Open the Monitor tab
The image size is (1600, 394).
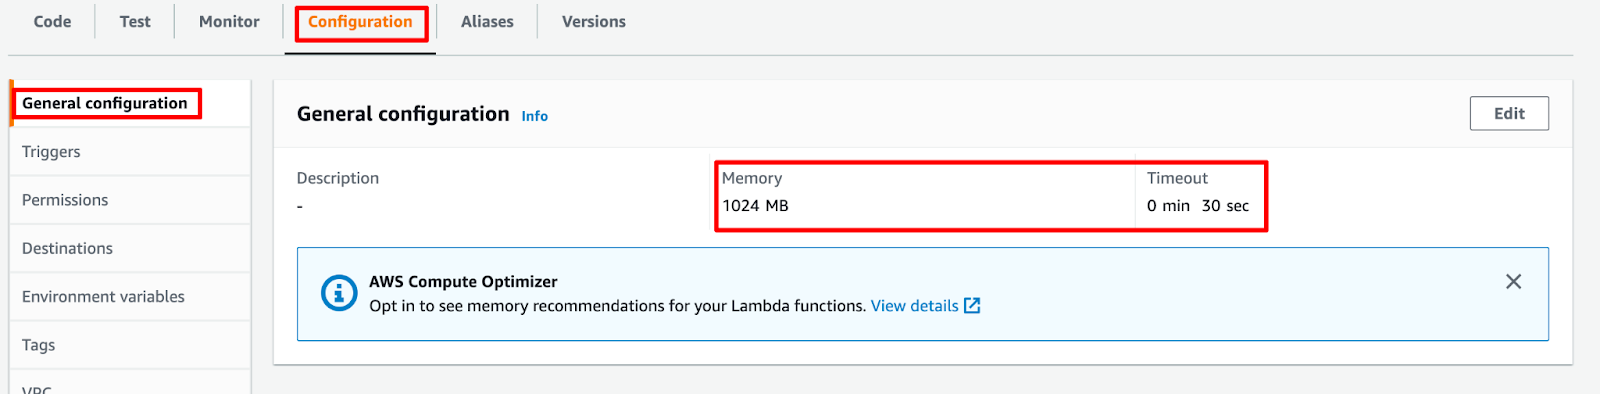coord(229,21)
